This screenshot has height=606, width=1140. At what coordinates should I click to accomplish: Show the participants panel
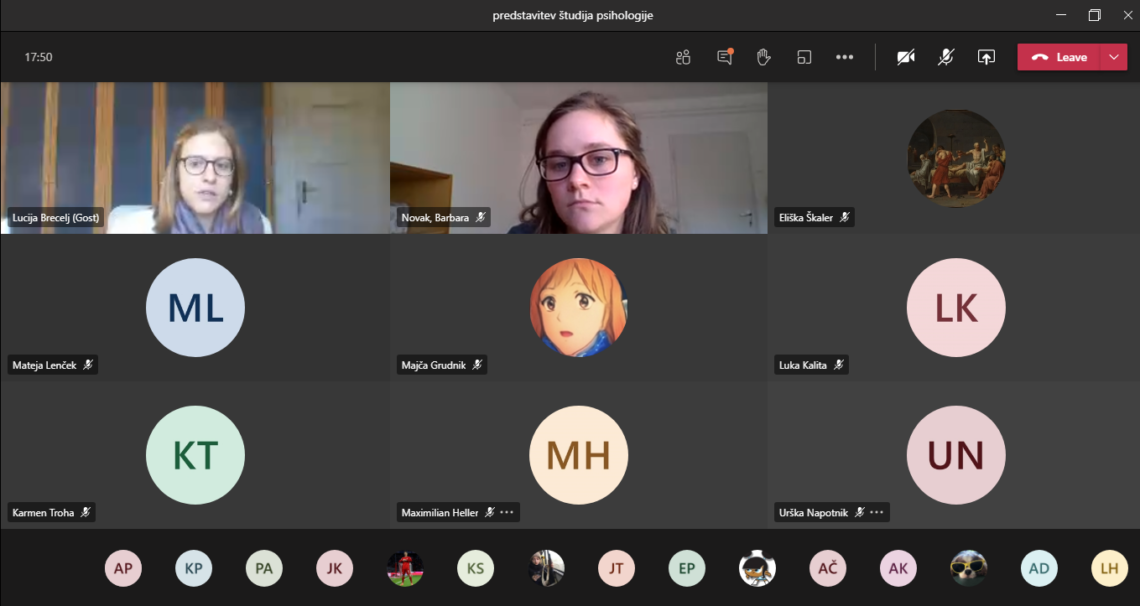[683, 57]
